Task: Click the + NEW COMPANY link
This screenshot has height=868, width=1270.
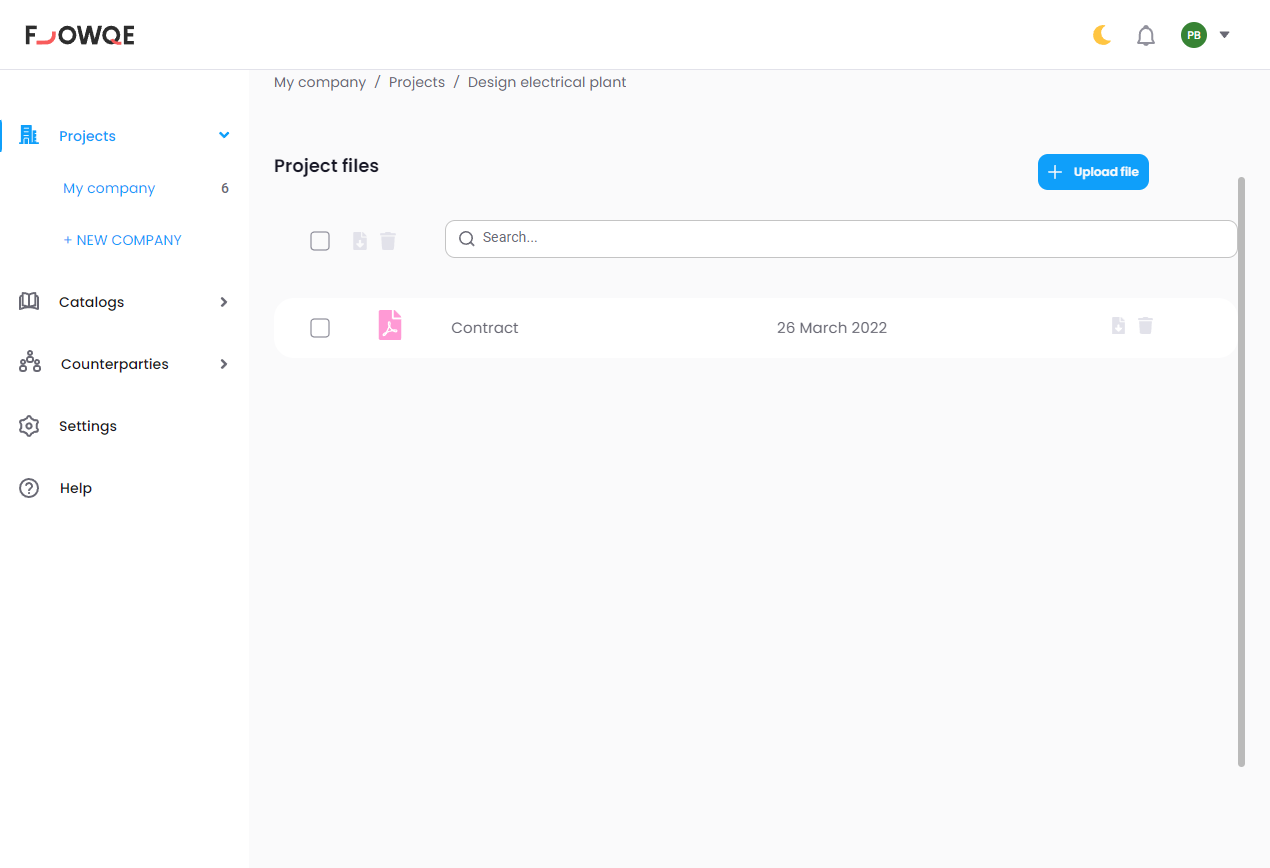Action: tap(122, 240)
